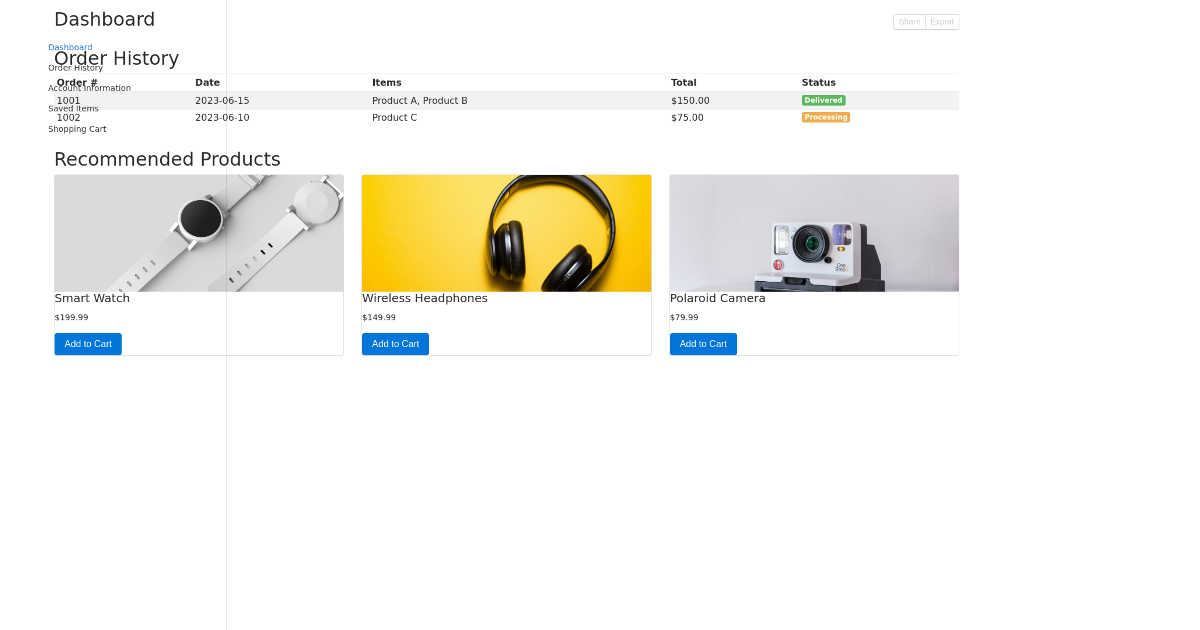Click the Polaroid Camera product image
The height and width of the screenshot is (630, 1200).
pos(813,232)
